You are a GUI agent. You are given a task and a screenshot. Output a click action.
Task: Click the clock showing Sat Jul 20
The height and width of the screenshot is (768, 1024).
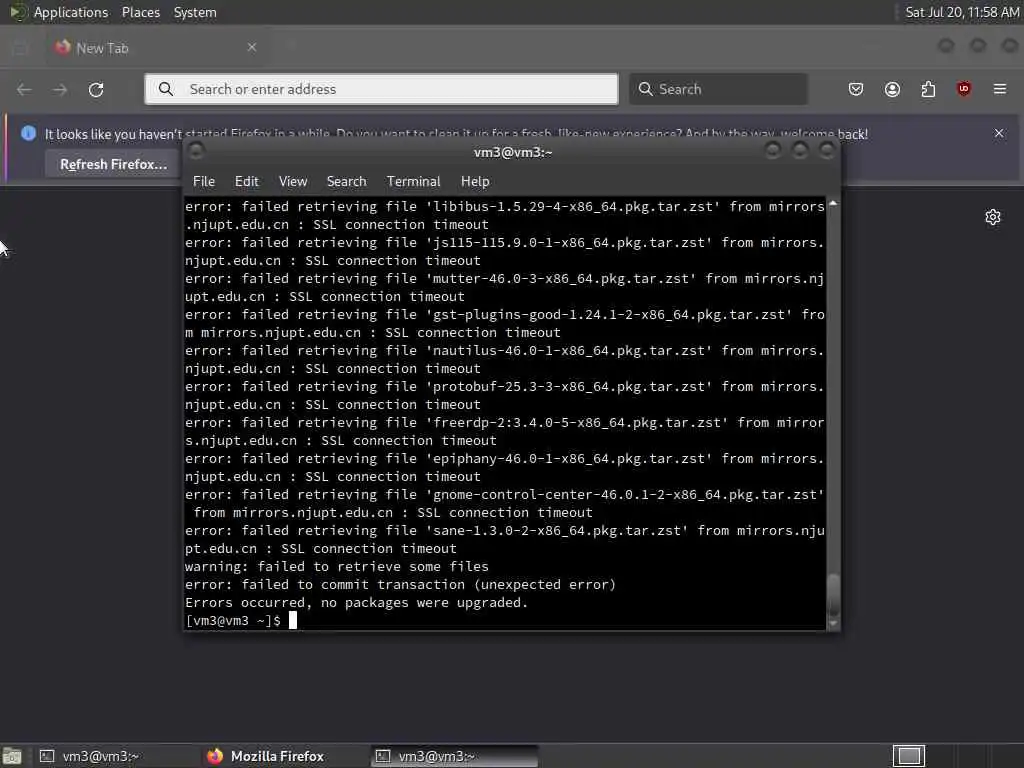tap(962, 12)
